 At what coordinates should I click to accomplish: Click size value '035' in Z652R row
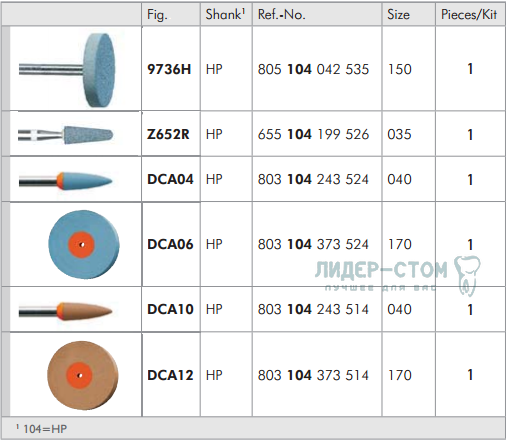click(399, 134)
